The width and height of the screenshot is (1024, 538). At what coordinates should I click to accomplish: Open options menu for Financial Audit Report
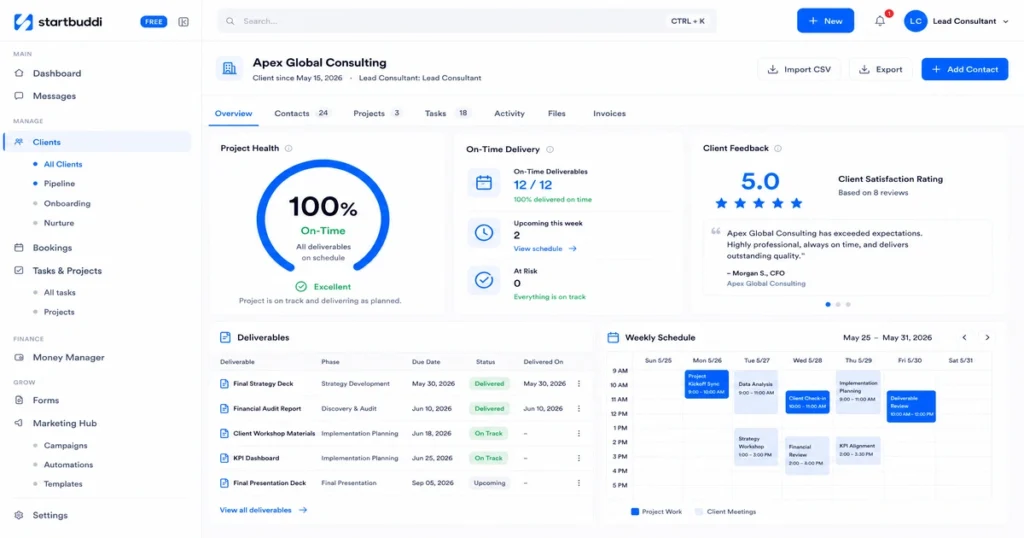click(579, 409)
